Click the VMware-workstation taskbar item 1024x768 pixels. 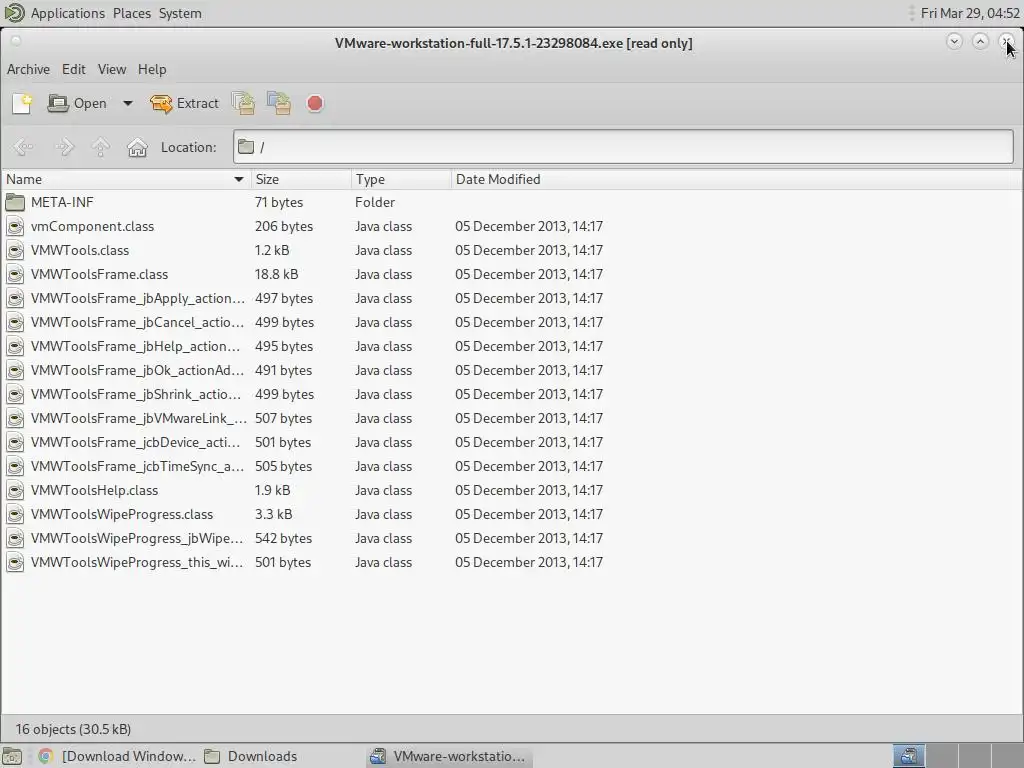click(x=449, y=756)
